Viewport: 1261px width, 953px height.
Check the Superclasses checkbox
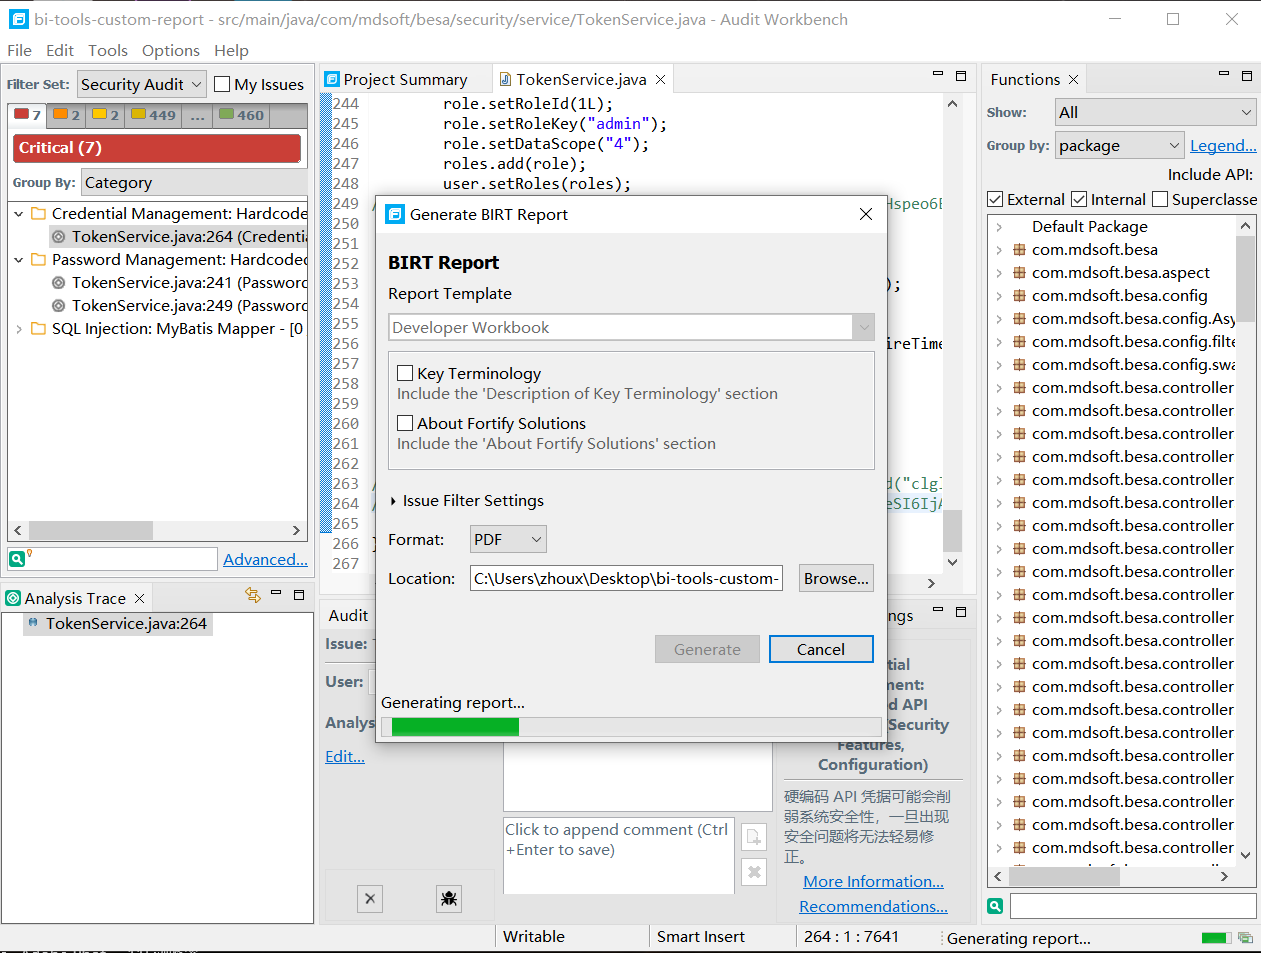(x=1160, y=199)
